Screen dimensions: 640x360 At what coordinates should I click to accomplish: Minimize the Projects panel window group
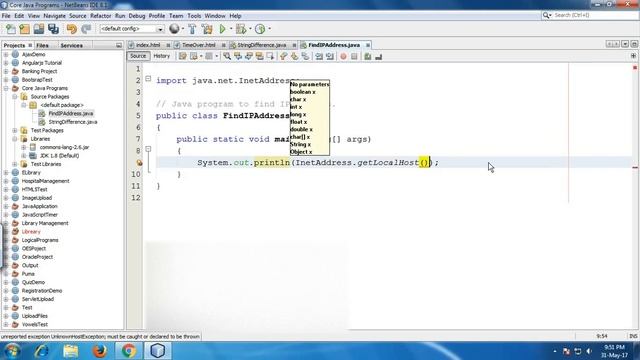click(119, 45)
